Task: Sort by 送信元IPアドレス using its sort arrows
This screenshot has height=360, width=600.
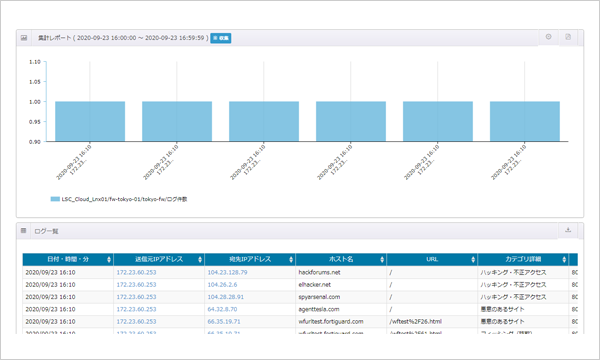Action: [x=200, y=259]
